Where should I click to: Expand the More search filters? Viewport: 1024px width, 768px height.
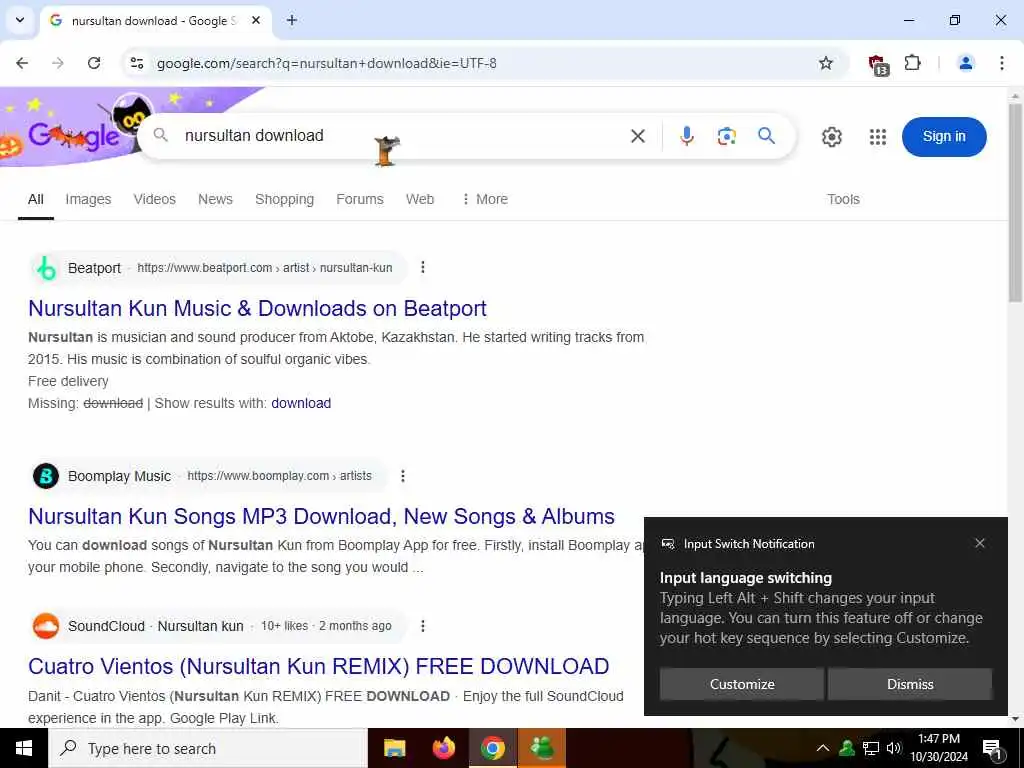click(485, 199)
